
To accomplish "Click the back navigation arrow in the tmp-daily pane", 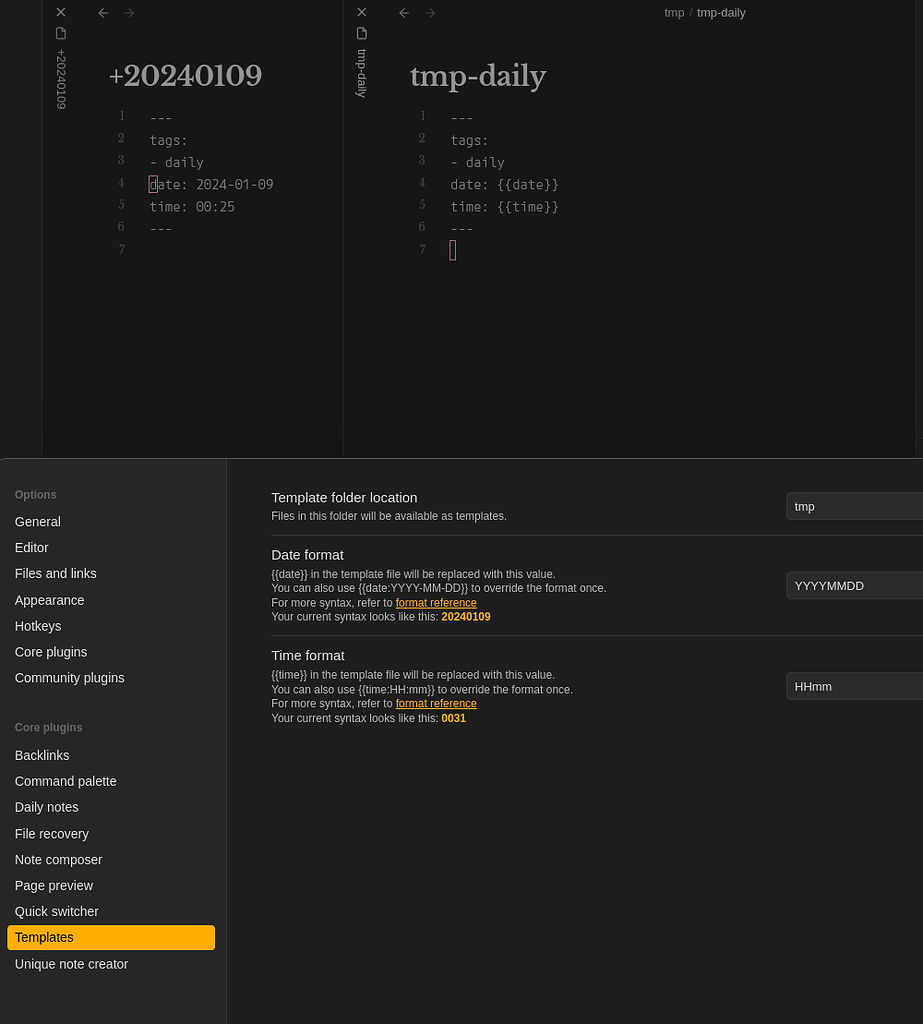I will (x=404, y=12).
